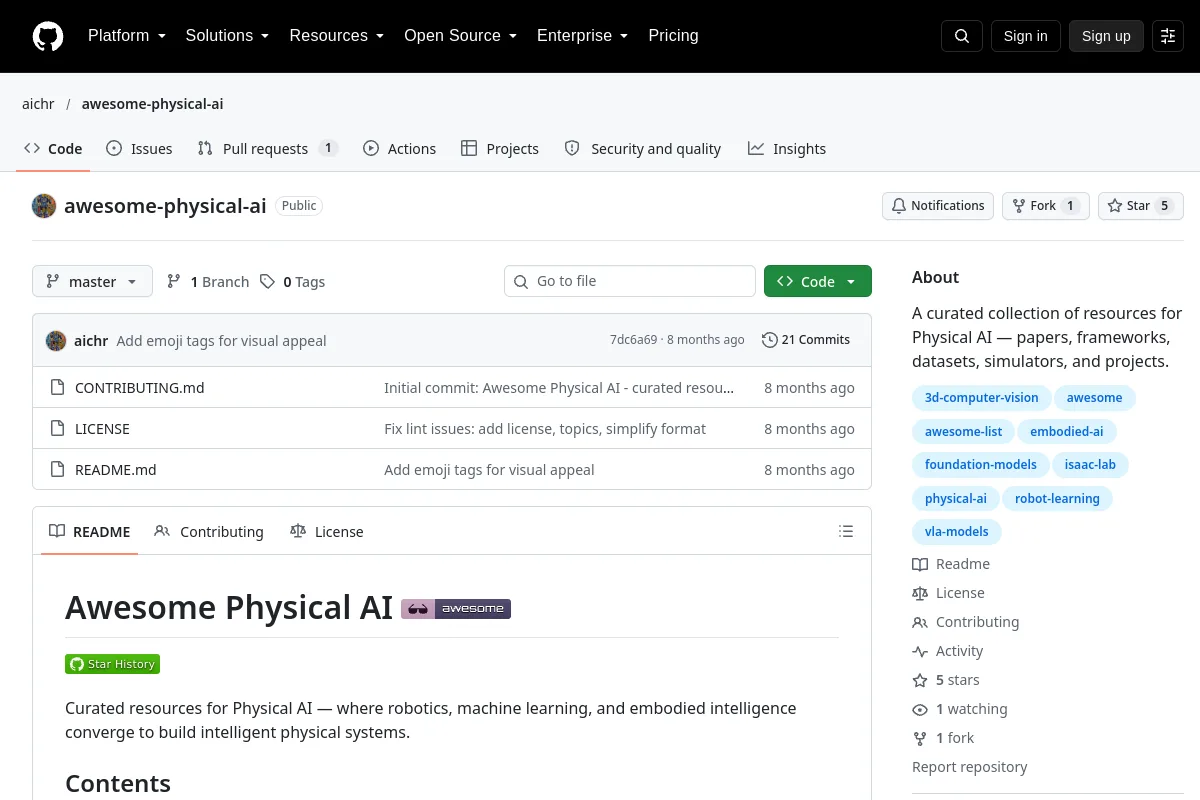Open the Fix lint issues commit message
The width and height of the screenshot is (1200, 800).
(x=545, y=429)
